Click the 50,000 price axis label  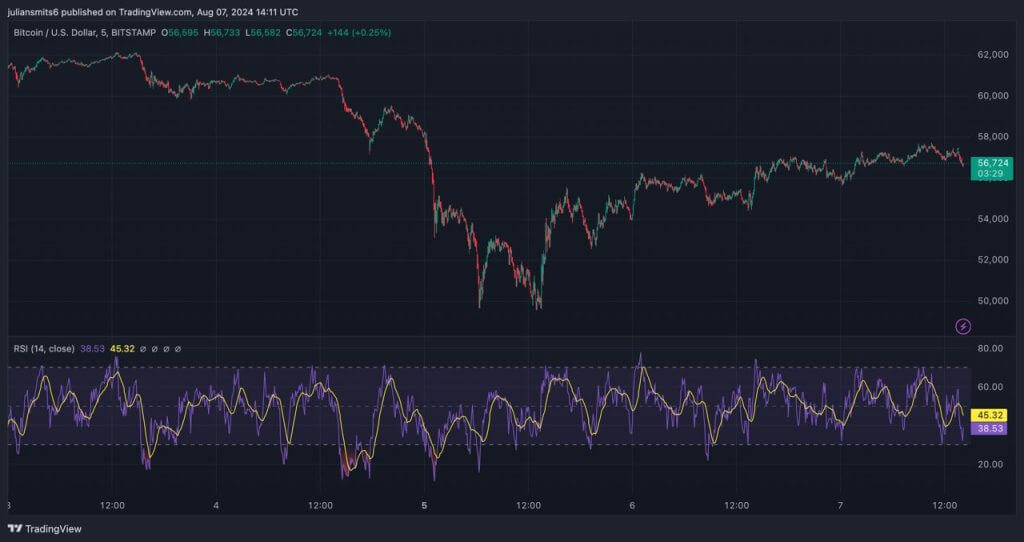pos(993,301)
